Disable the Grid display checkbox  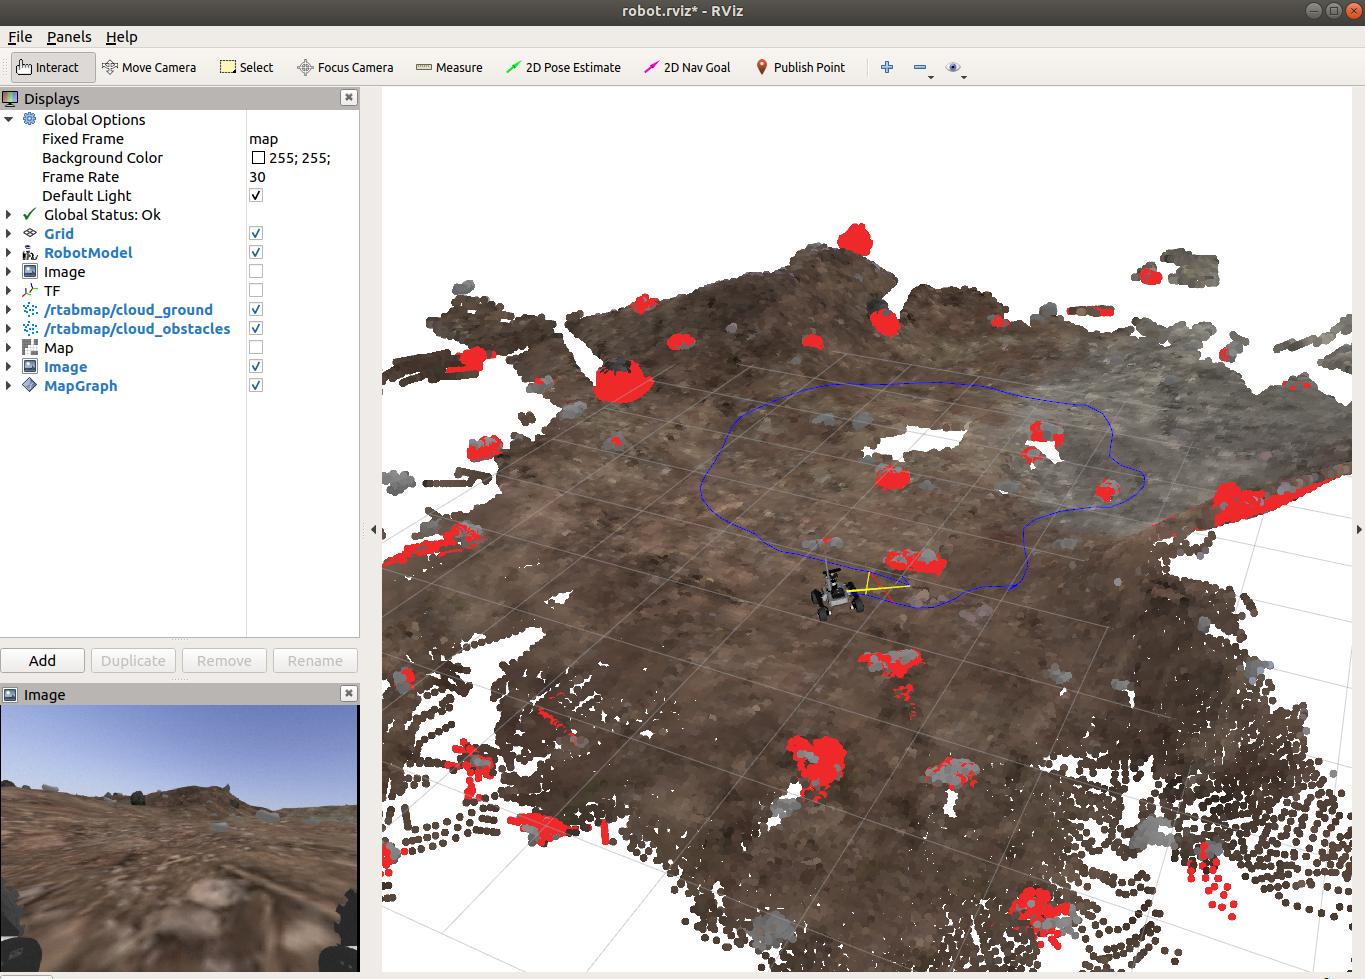tap(256, 234)
